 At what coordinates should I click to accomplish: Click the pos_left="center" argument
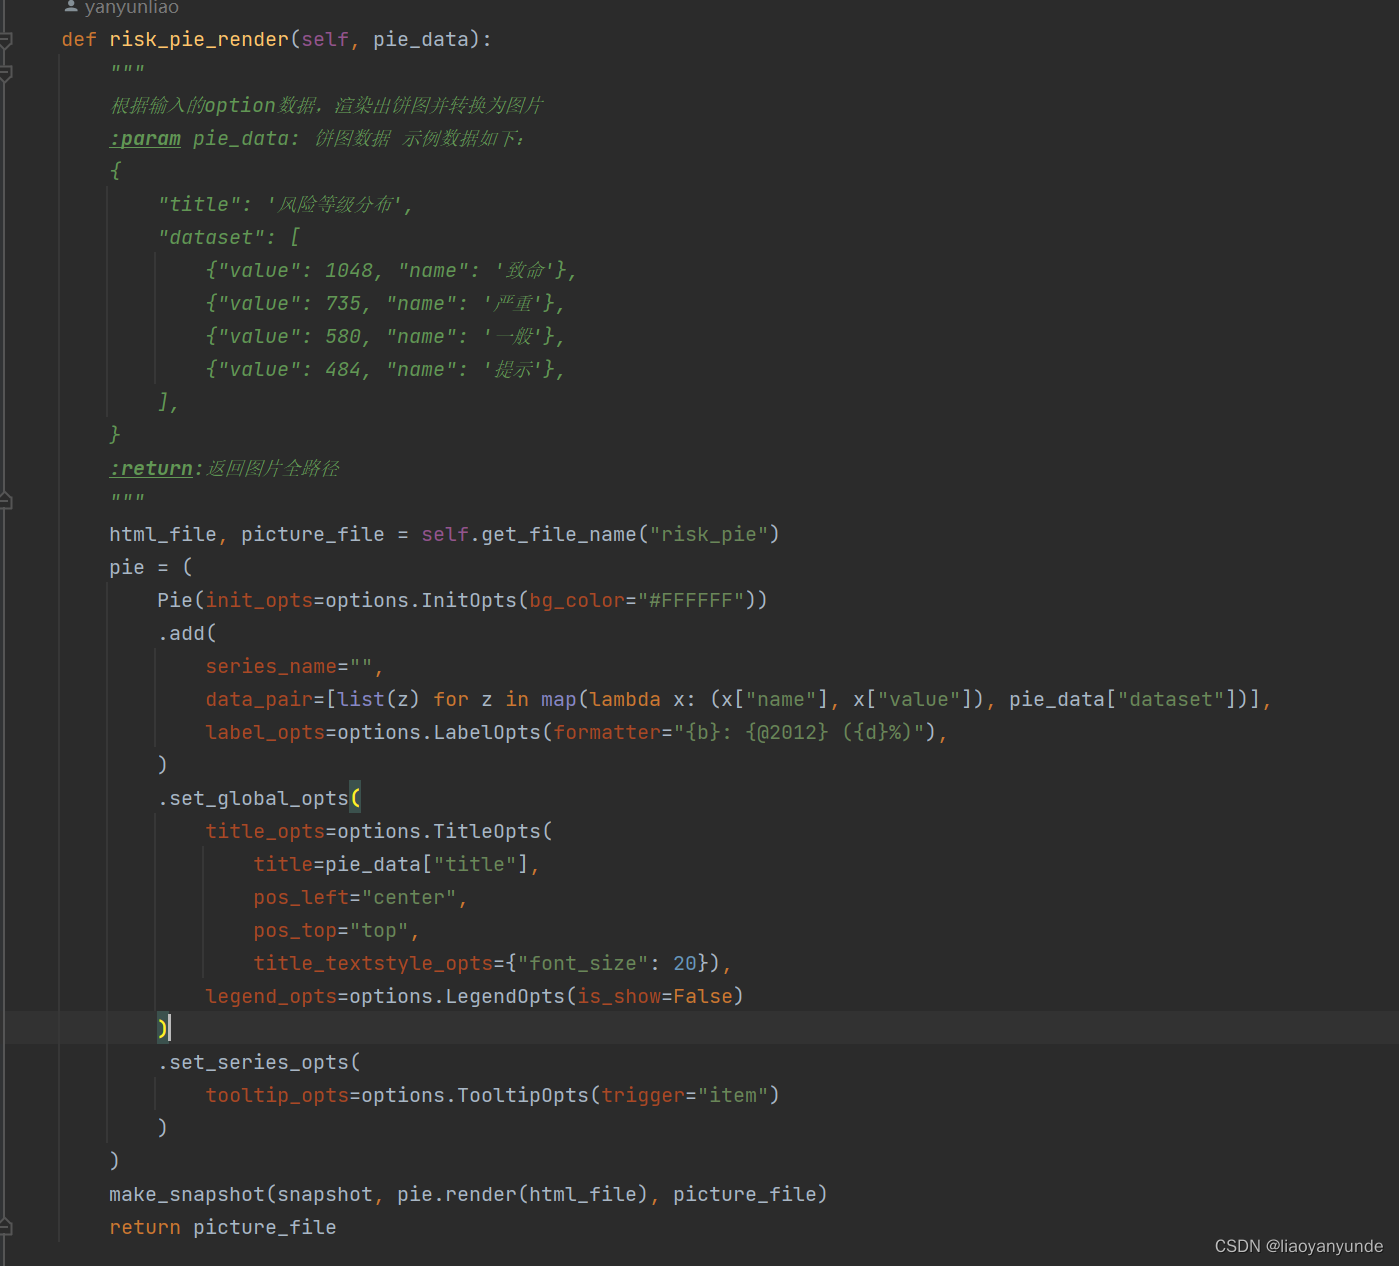355,898
